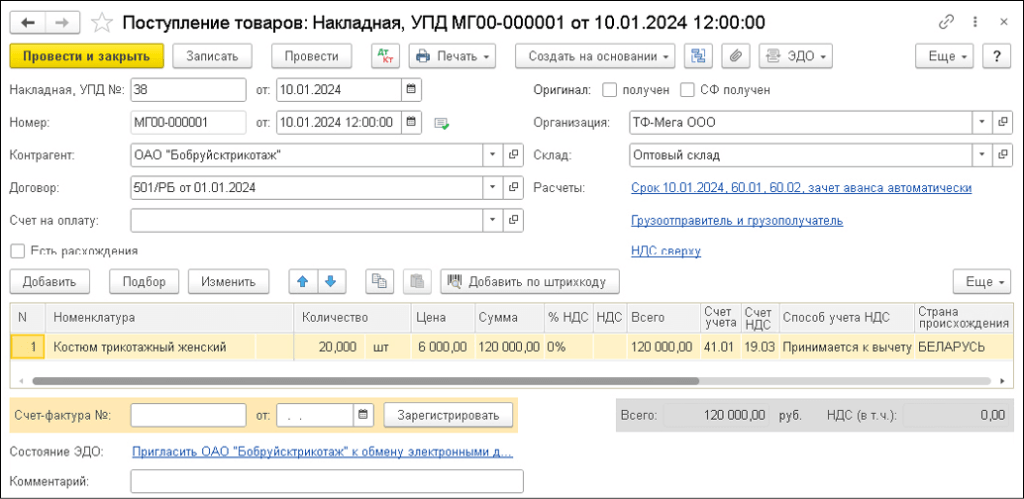
Task: Show accounting entries with Дт/Кт icon
Action: pos(385,56)
